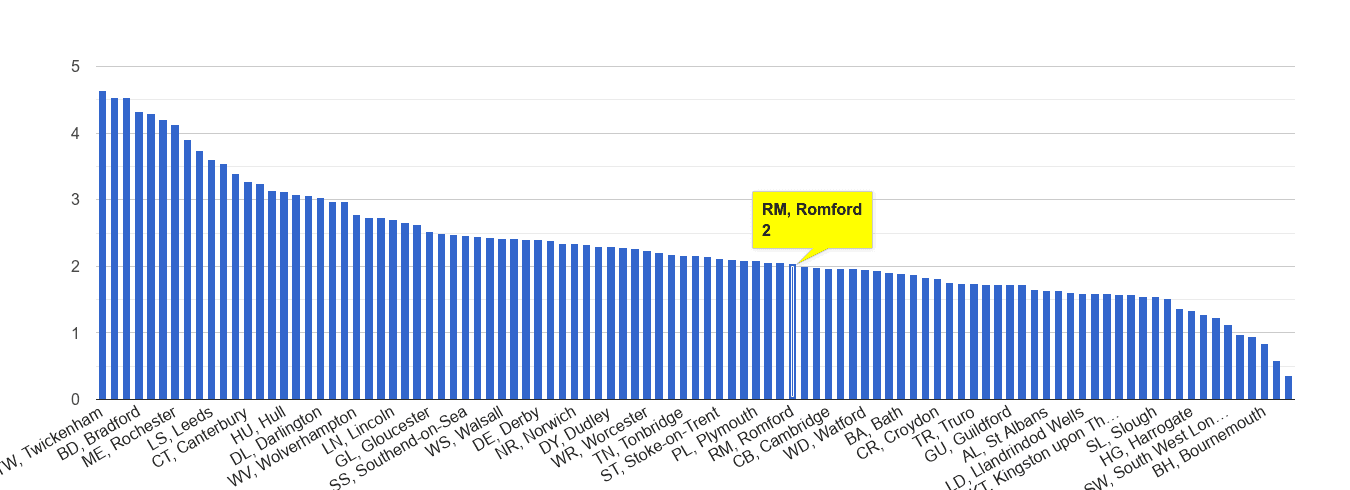Click the ME, Rochester bar
This screenshot has height=490, width=1350.
[x=175, y=262]
